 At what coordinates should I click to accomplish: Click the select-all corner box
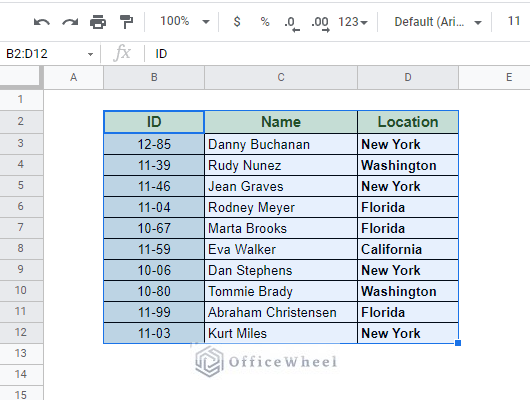21,77
